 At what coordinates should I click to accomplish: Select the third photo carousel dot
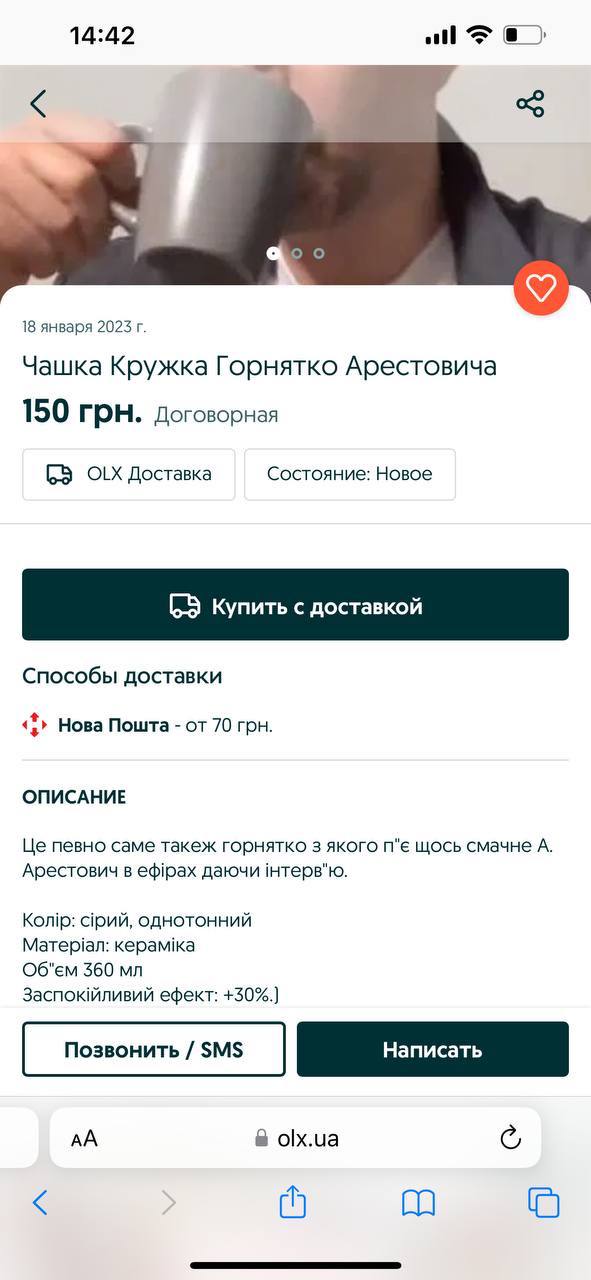coord(318,253)
